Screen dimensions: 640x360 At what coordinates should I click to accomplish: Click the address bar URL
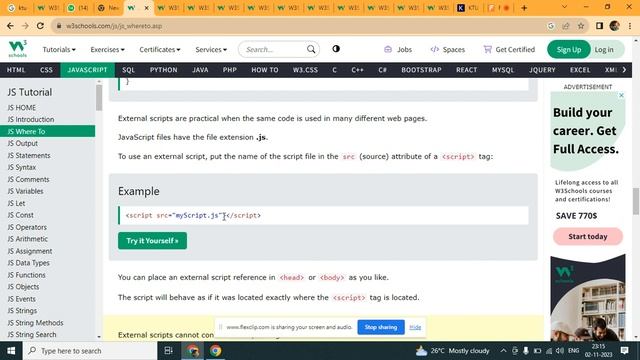point(114,26)
